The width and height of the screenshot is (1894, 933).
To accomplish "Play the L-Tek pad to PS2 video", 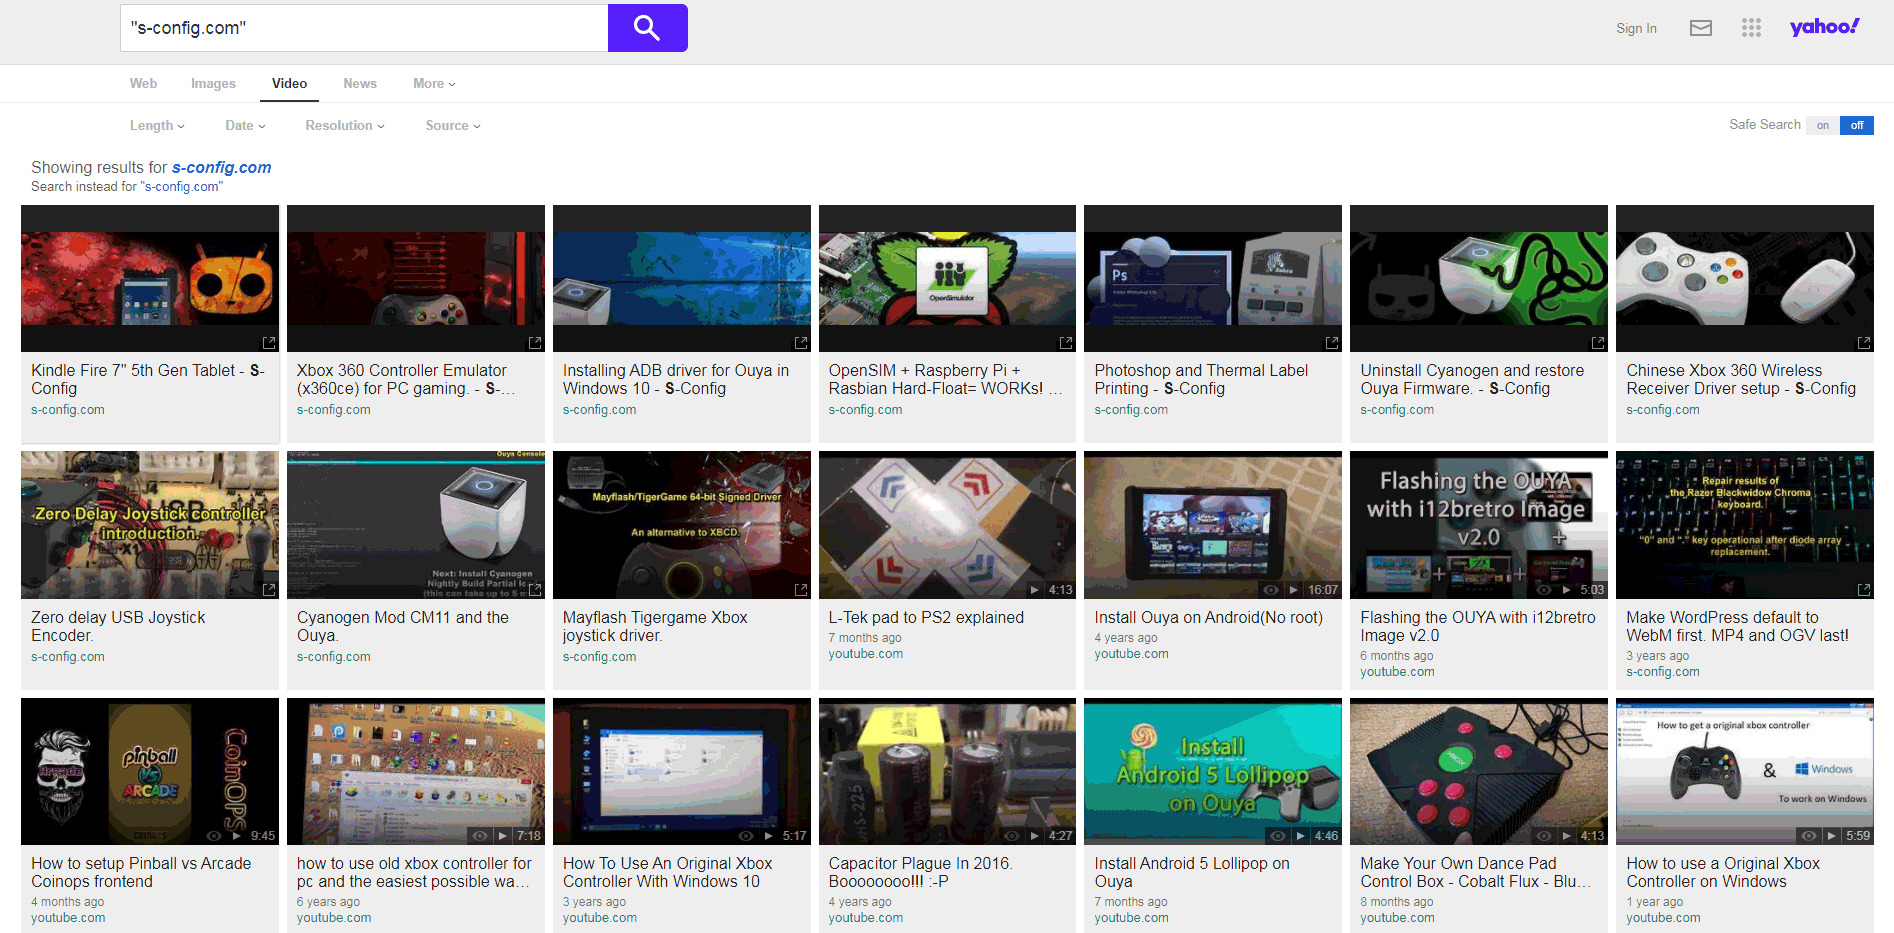I will tap(1035, 590).
